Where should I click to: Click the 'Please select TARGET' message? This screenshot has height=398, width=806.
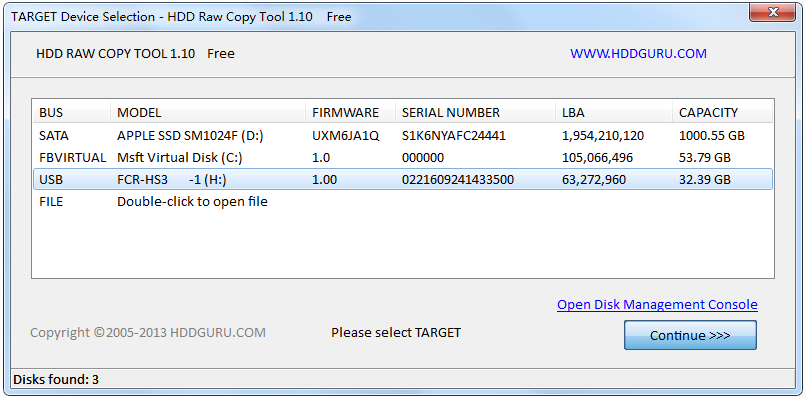(396, 333)
